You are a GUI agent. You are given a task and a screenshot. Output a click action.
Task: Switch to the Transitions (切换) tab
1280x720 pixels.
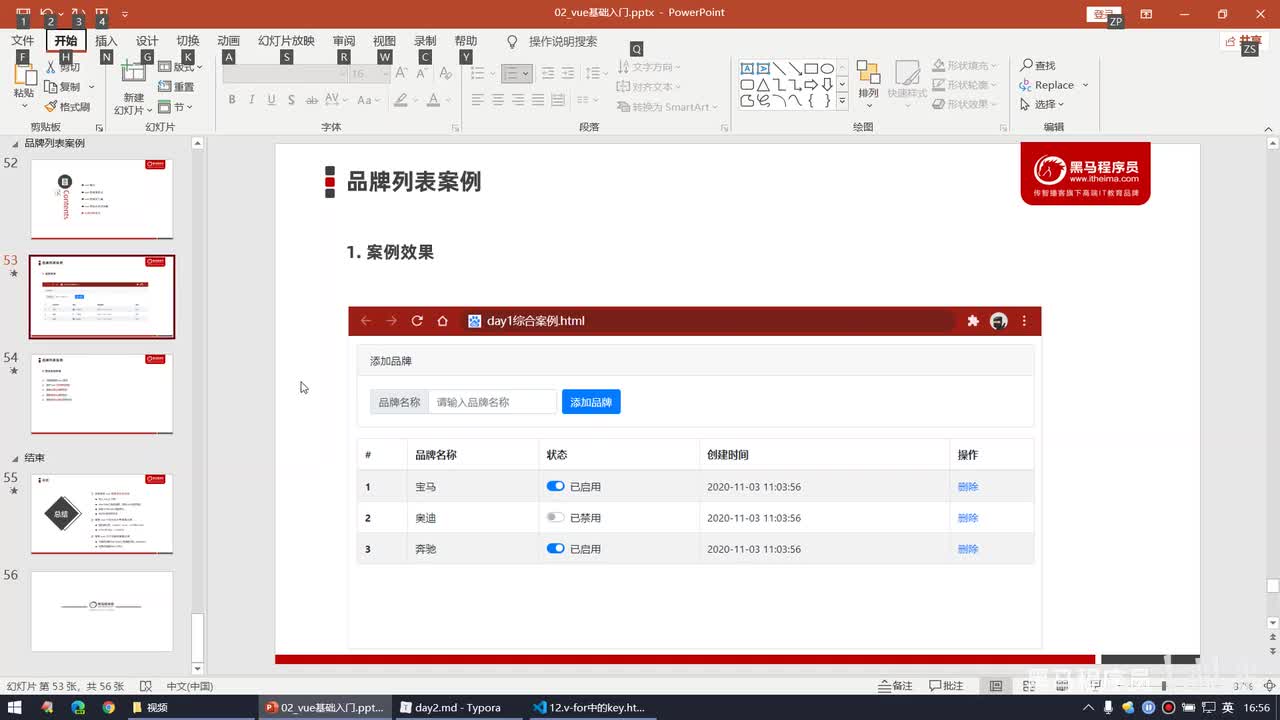[188, 41]
